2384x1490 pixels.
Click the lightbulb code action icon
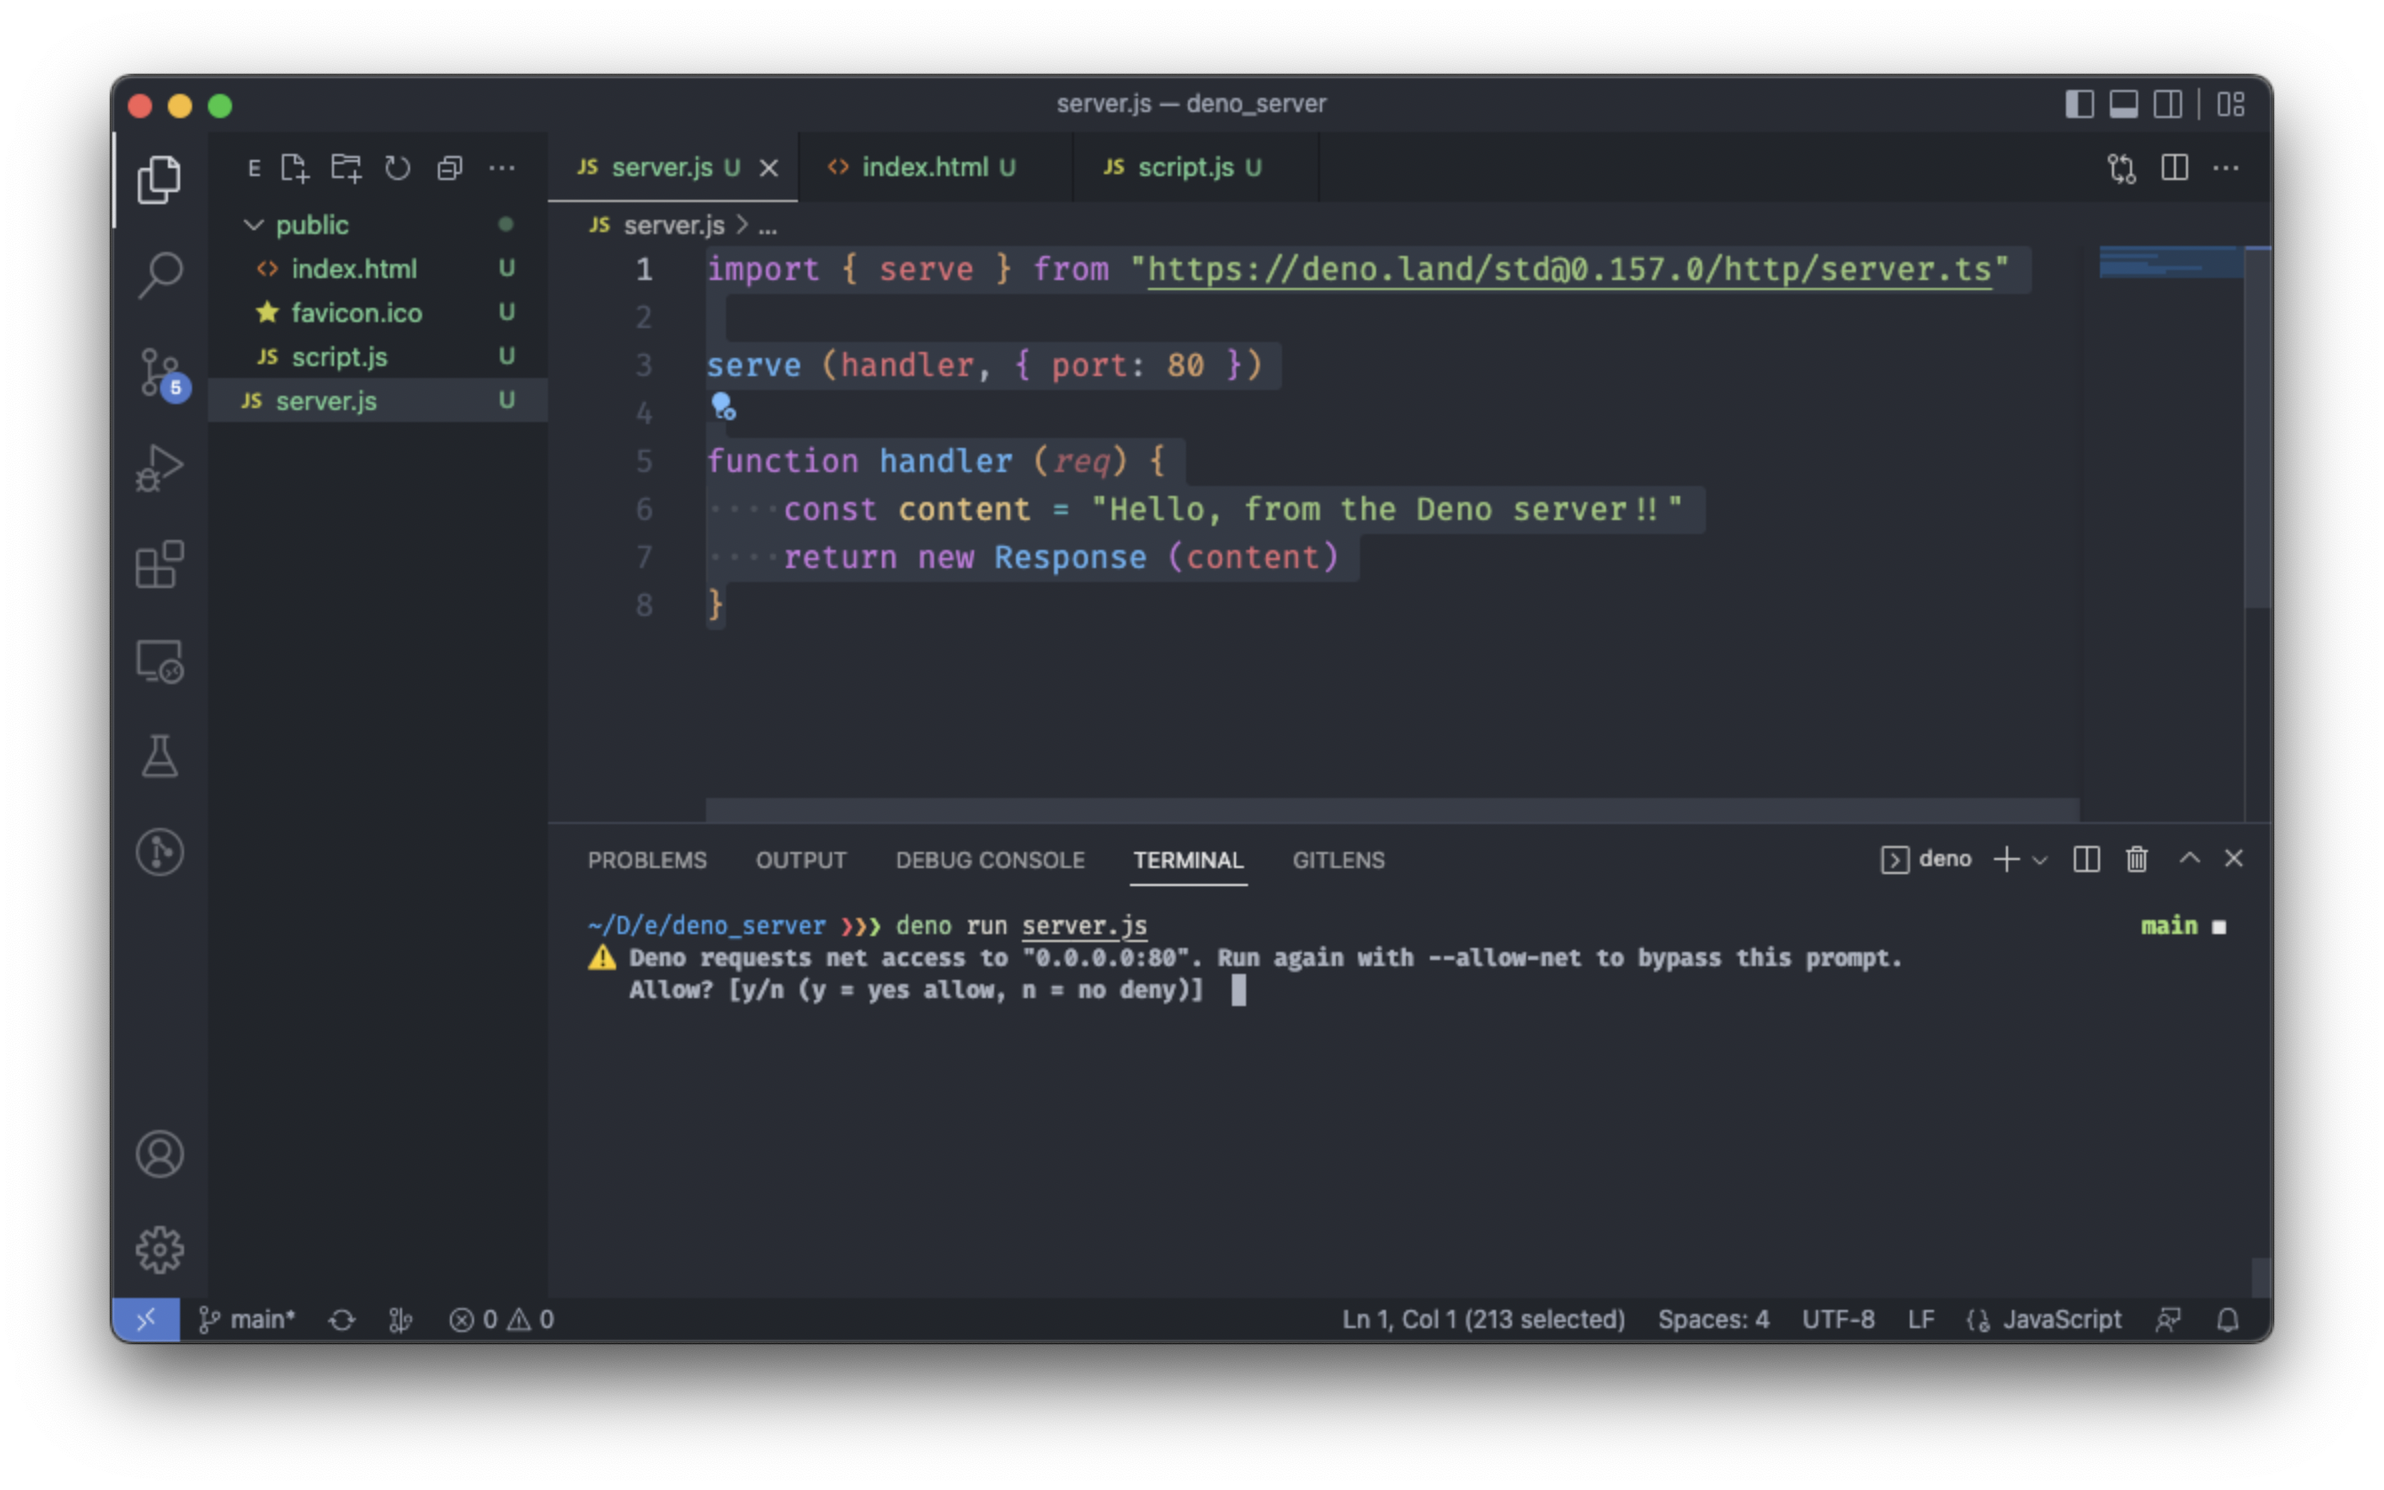pos(723,406)
